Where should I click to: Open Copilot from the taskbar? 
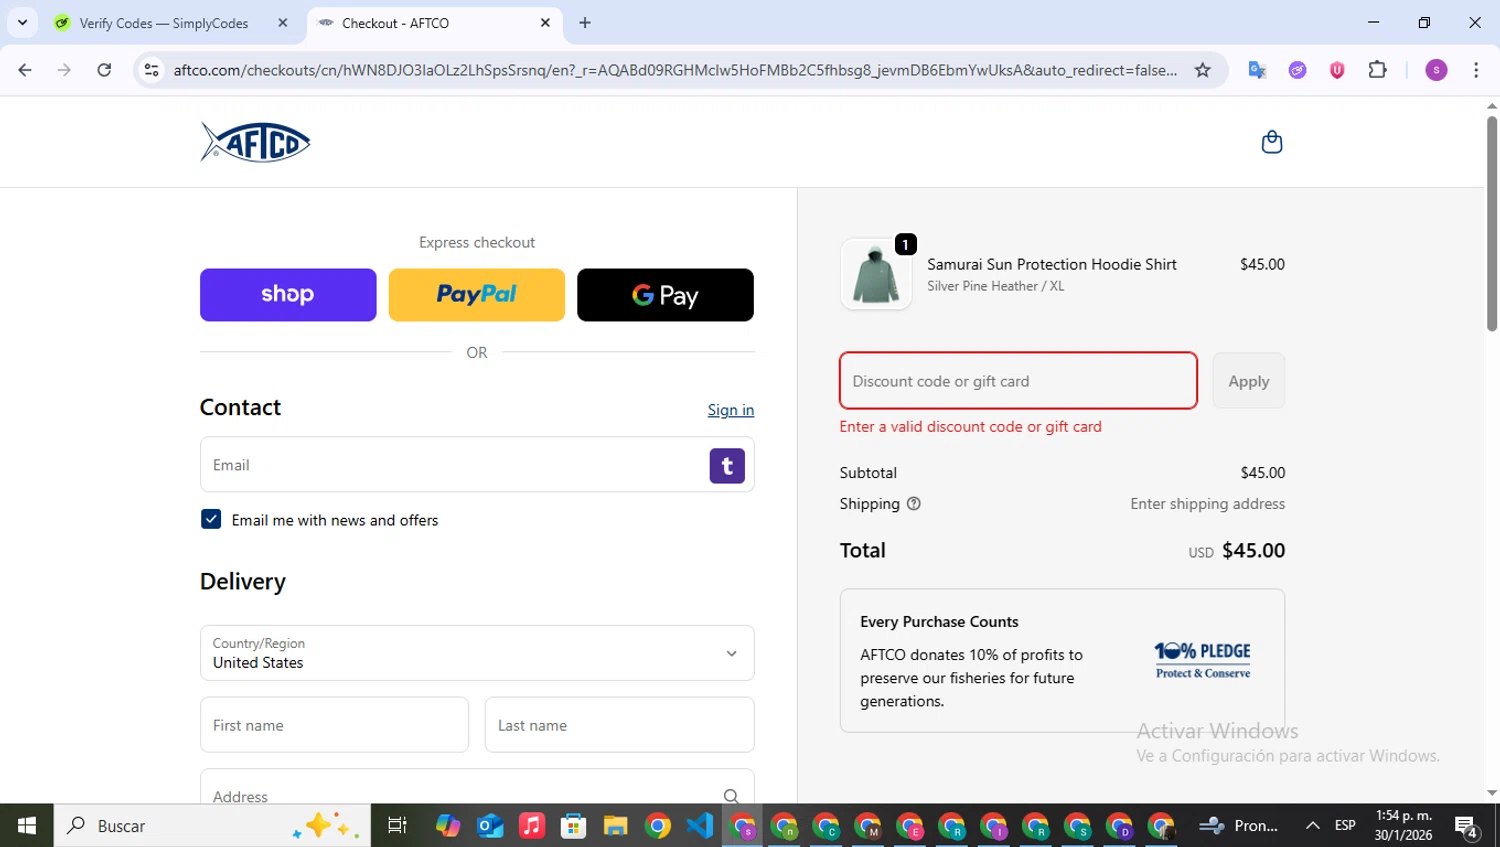click(x=448, y=825)
